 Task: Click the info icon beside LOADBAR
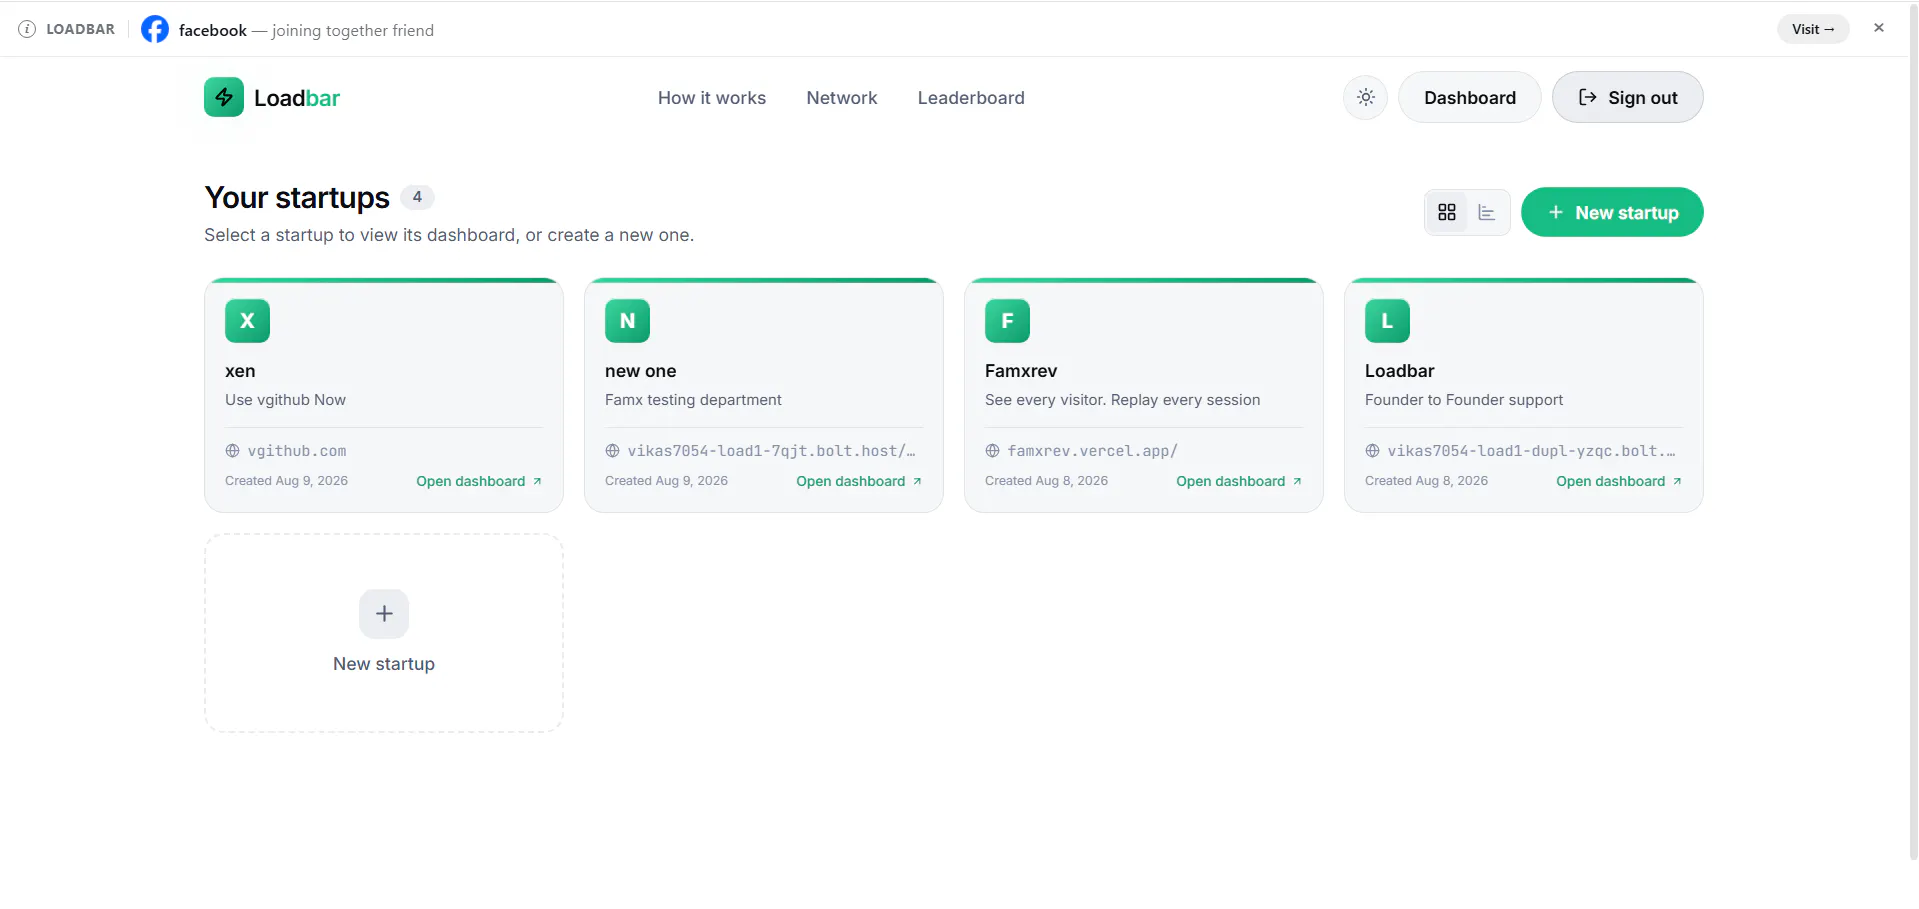27,29
